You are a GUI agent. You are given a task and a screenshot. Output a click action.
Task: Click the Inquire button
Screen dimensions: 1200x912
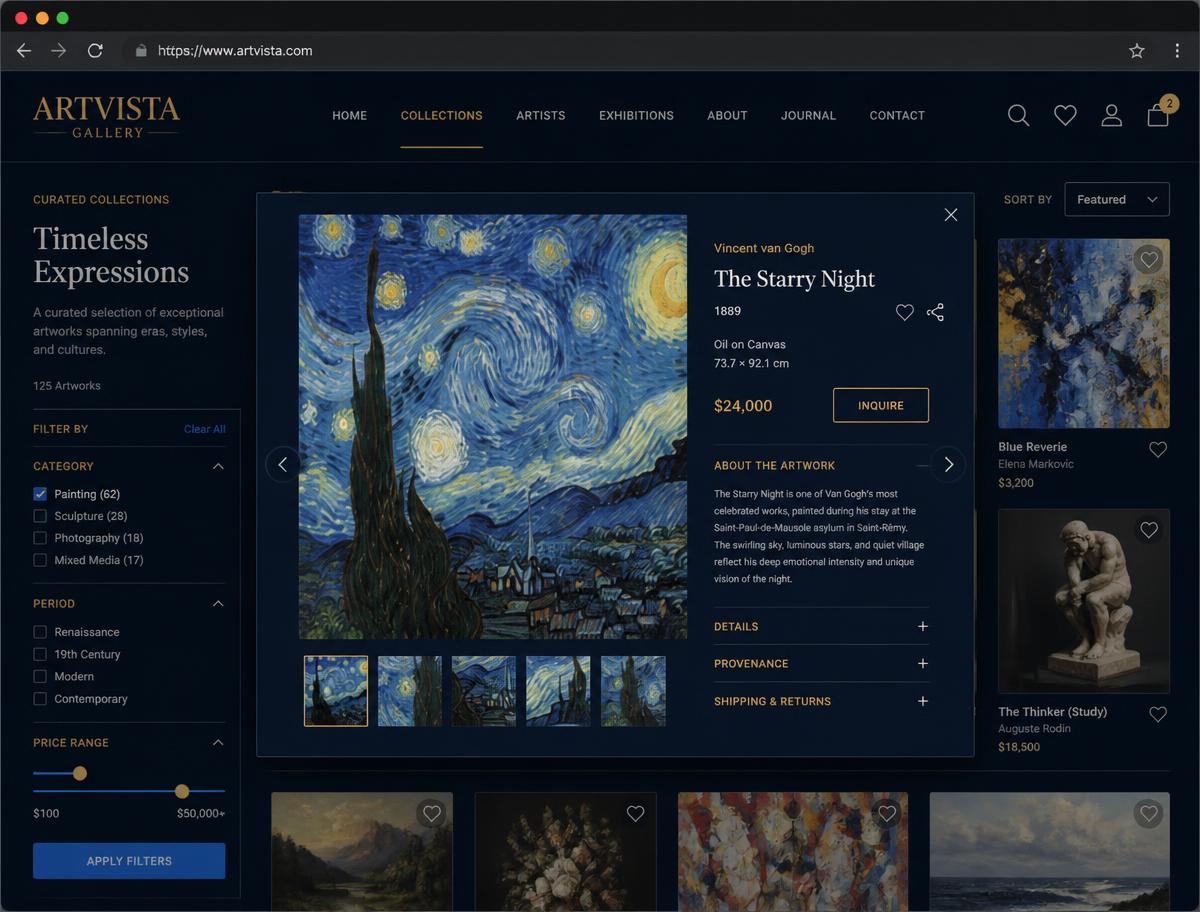click(881, 405)
